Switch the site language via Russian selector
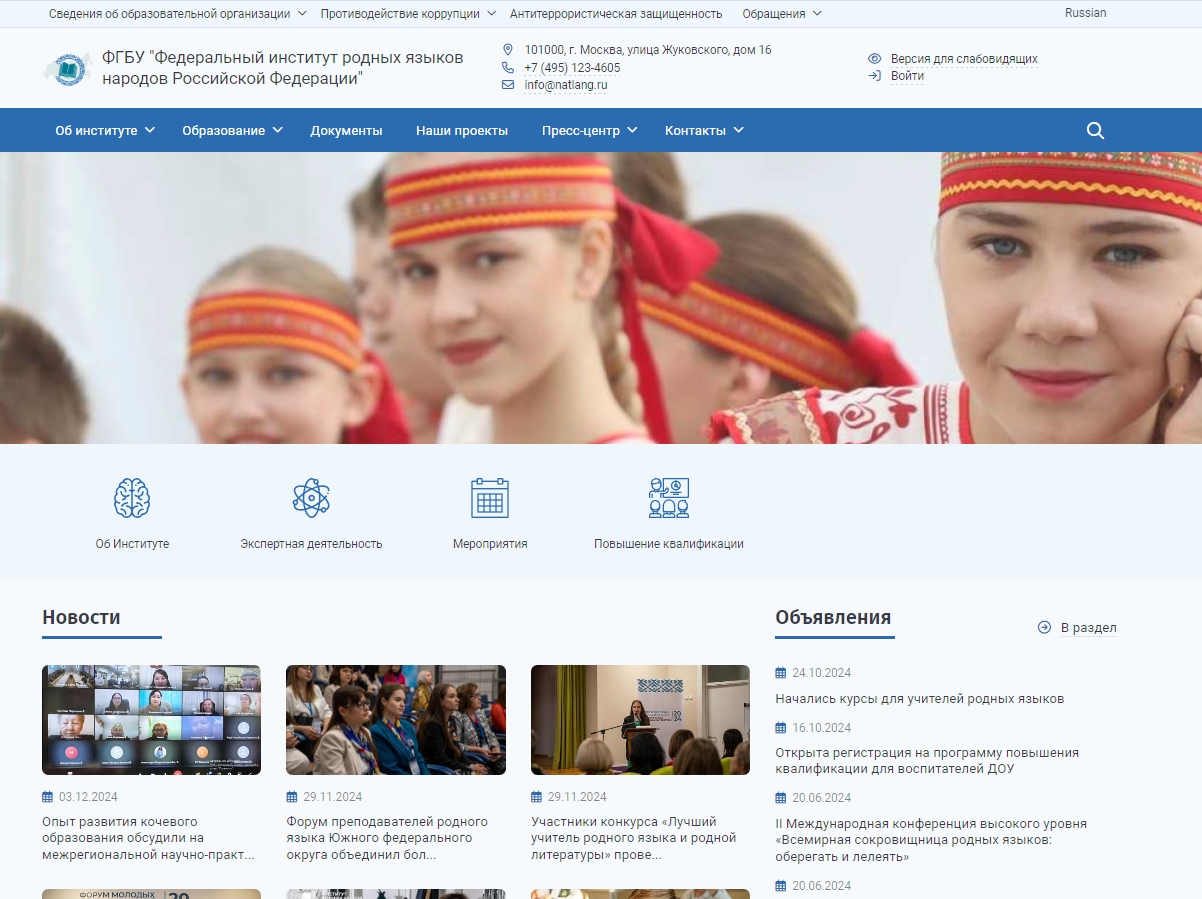 coord(1085,13)
